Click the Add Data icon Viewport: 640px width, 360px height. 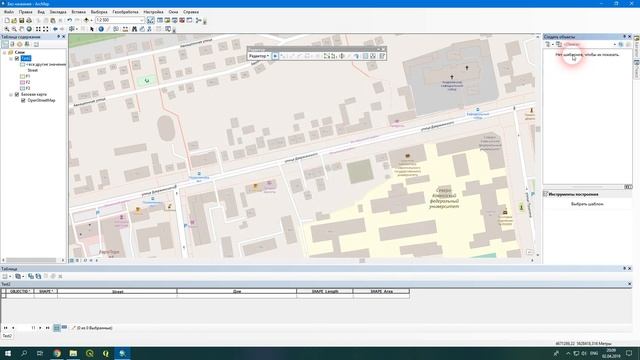click(x=86, y=20)
